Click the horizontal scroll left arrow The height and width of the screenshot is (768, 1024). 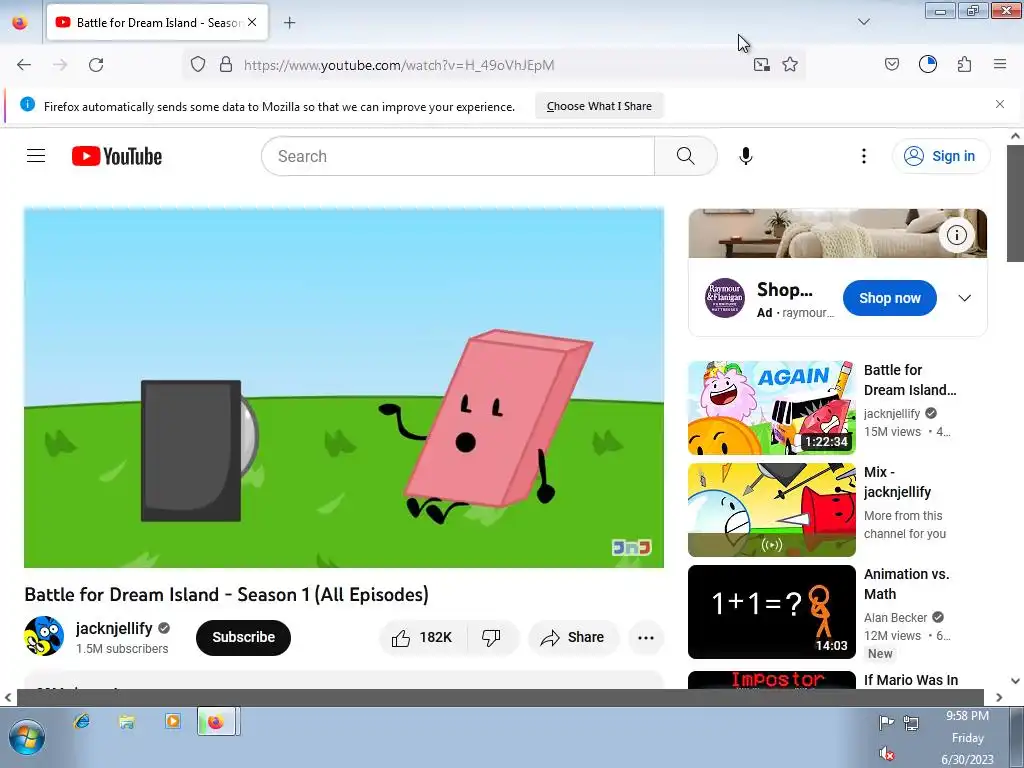click(x=8, y=697)
